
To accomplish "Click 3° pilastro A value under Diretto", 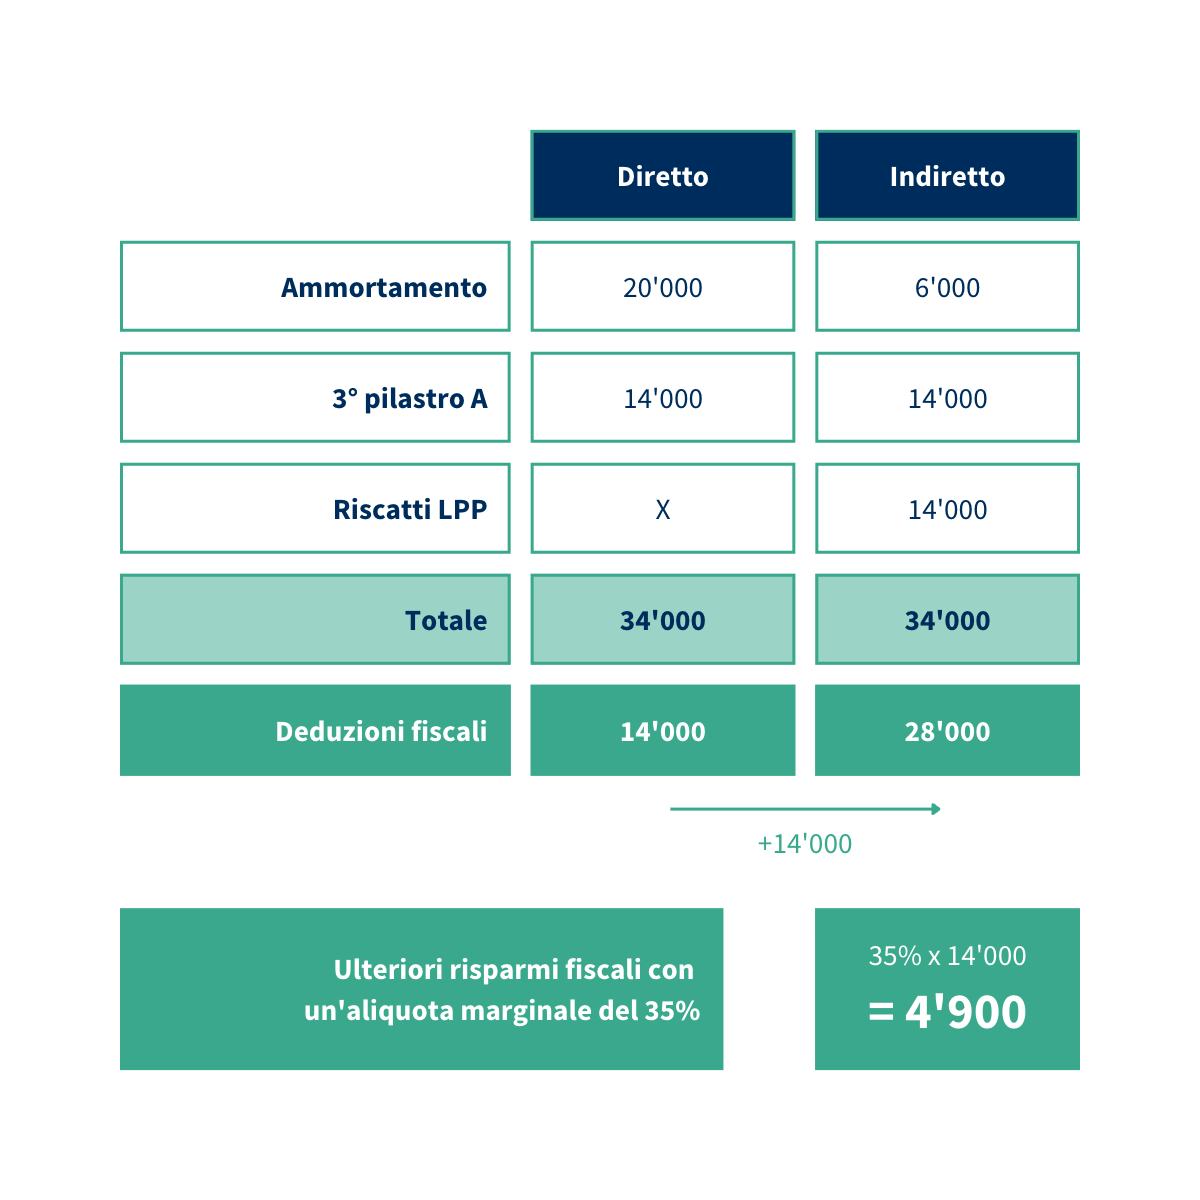I will [x=662, y=398].
